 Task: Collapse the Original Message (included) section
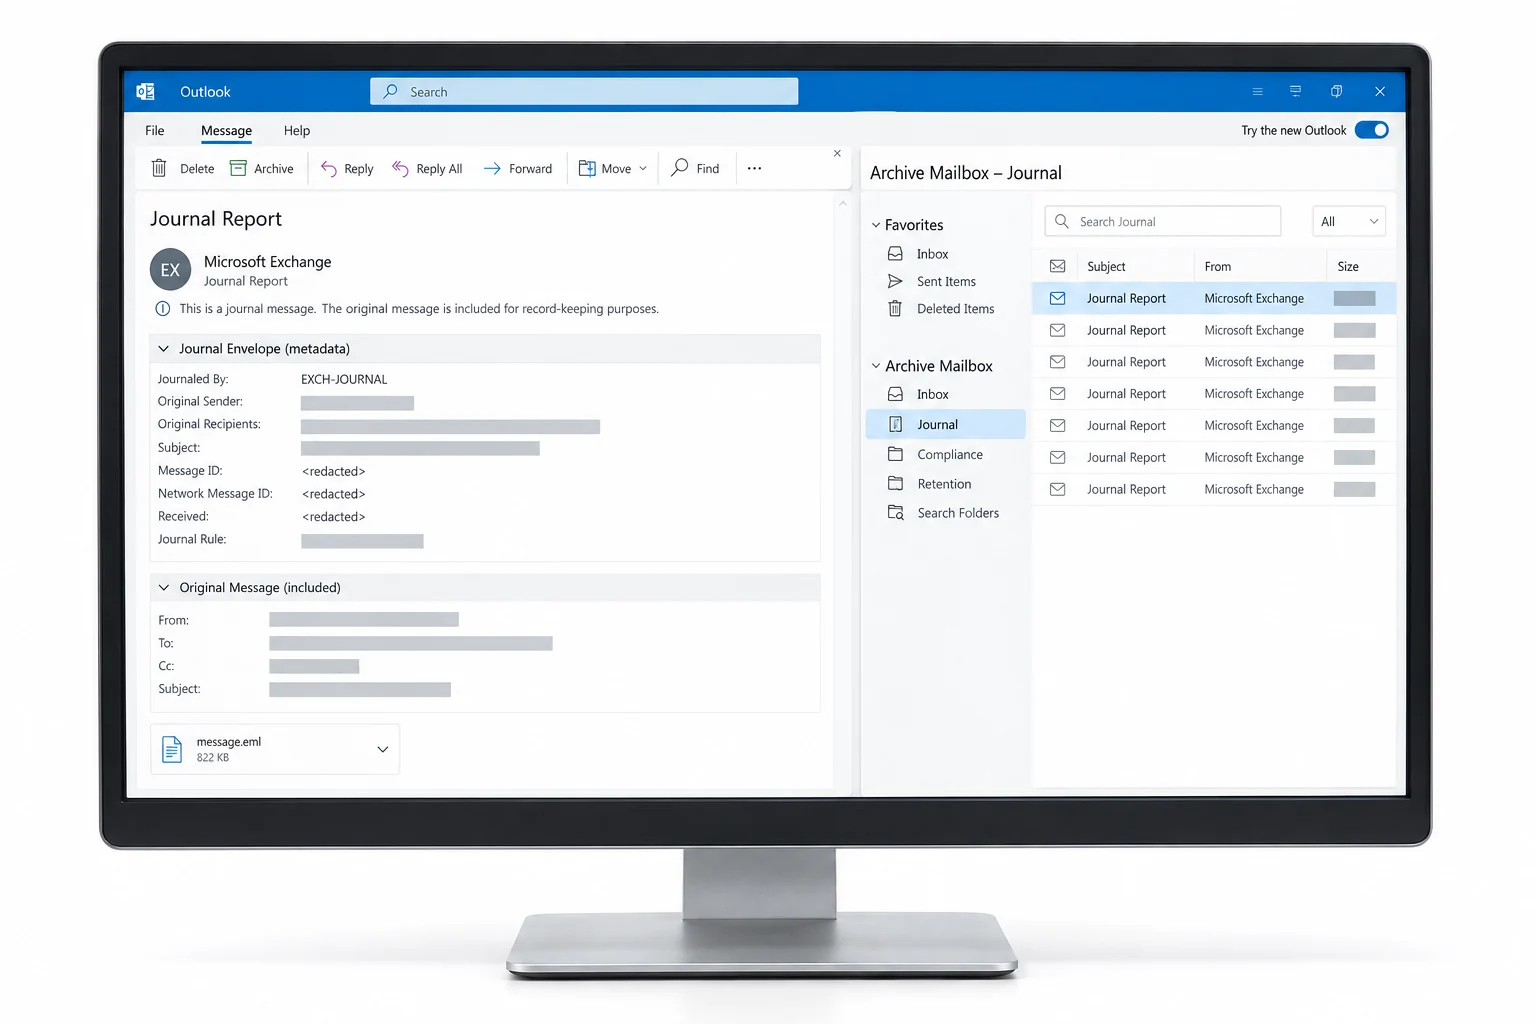pos(164,587)
